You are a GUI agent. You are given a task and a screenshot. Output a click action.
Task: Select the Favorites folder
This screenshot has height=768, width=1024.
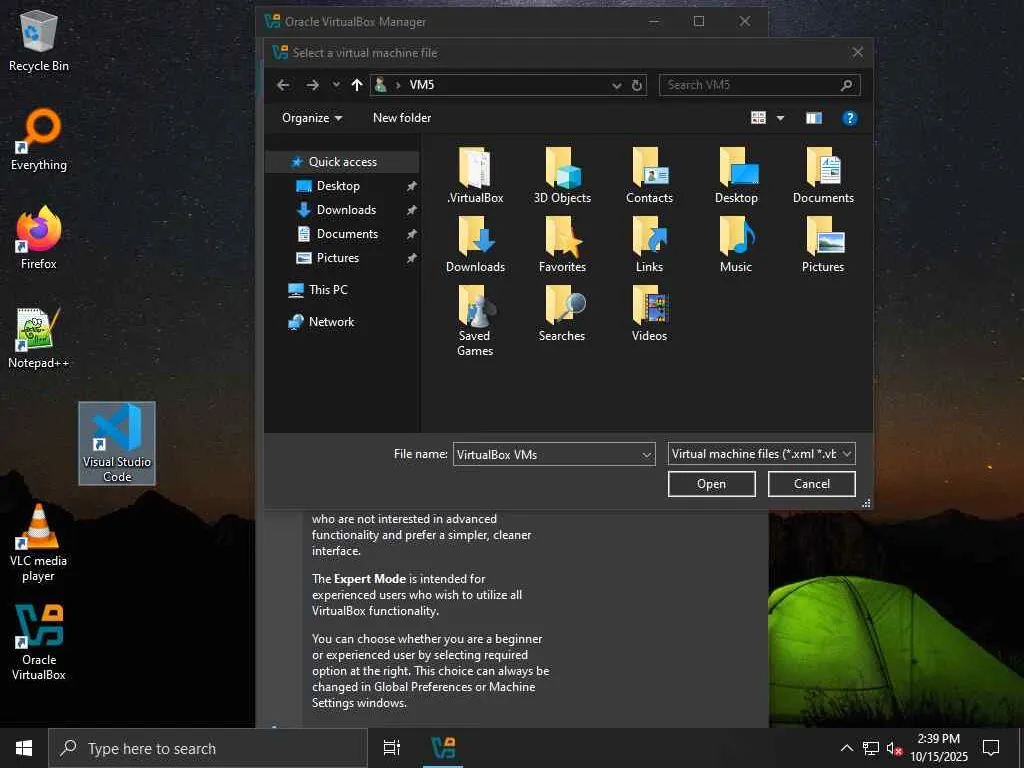click(x=562, y=244)
